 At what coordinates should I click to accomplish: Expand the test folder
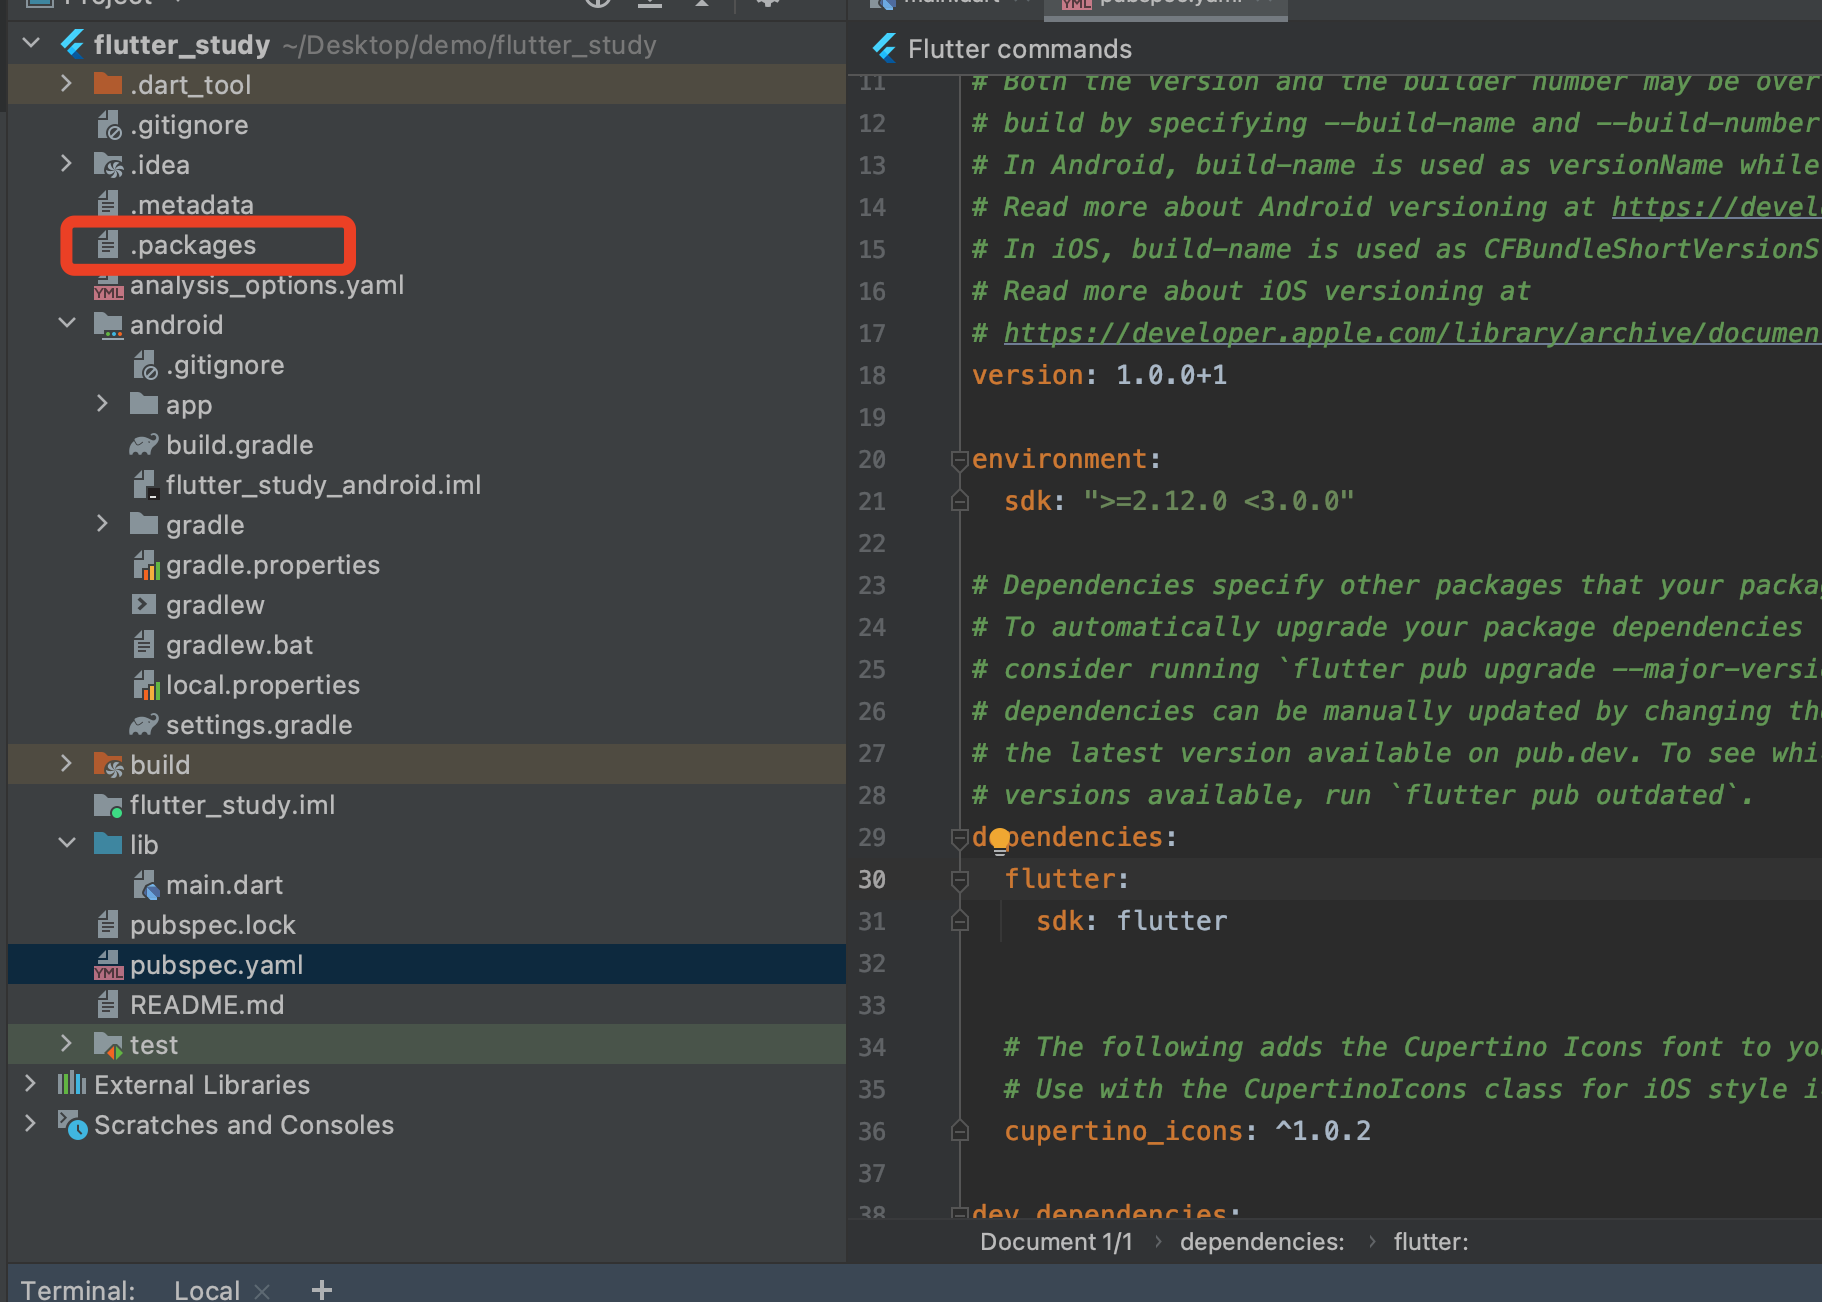(66, 1044)
